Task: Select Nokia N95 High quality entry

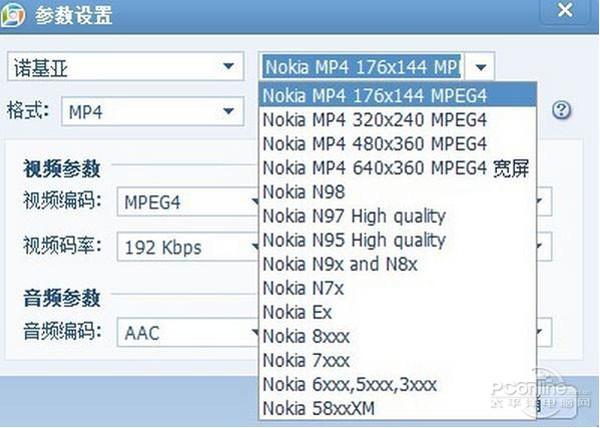Action: (x=398, y=240)
